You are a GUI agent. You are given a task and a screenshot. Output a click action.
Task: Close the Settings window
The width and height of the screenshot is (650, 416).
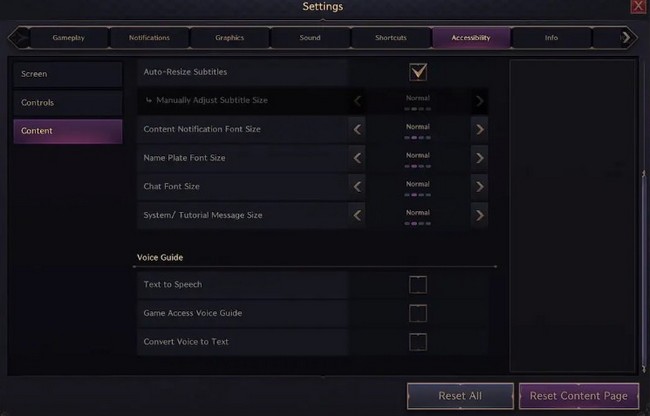638,7
